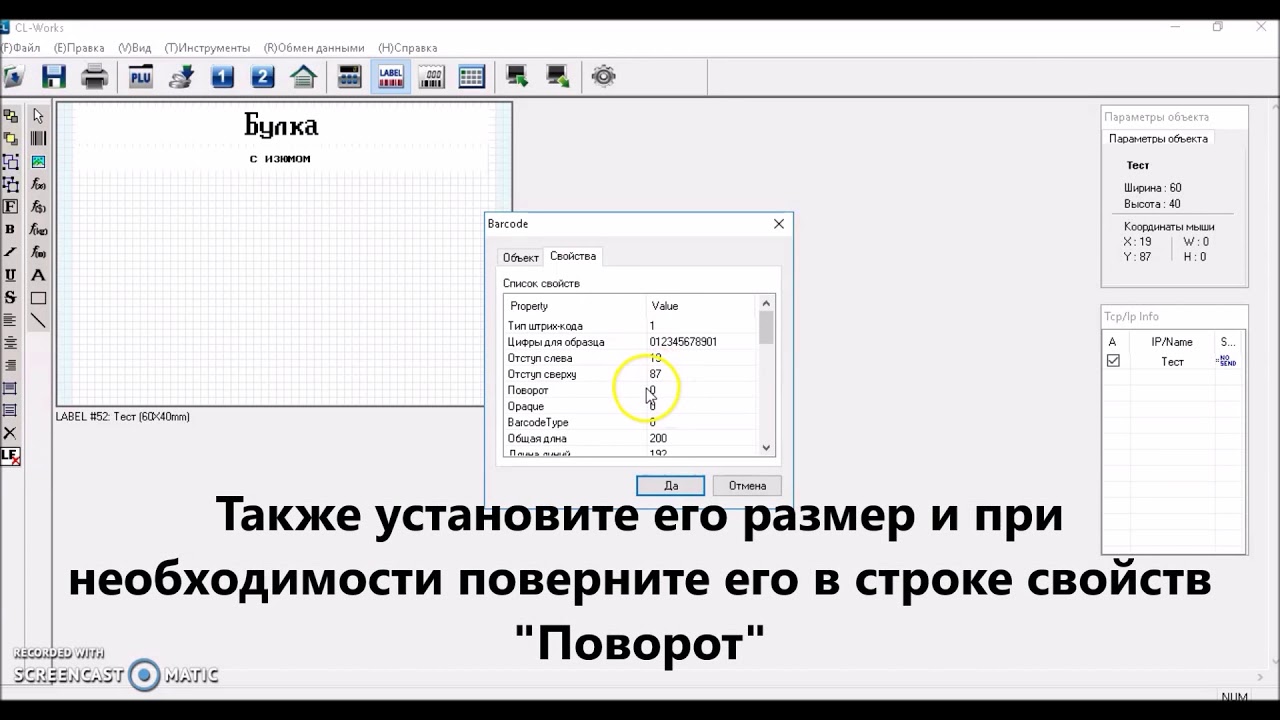
Task: Open the Инструменты menu
Action: [208, 48]
